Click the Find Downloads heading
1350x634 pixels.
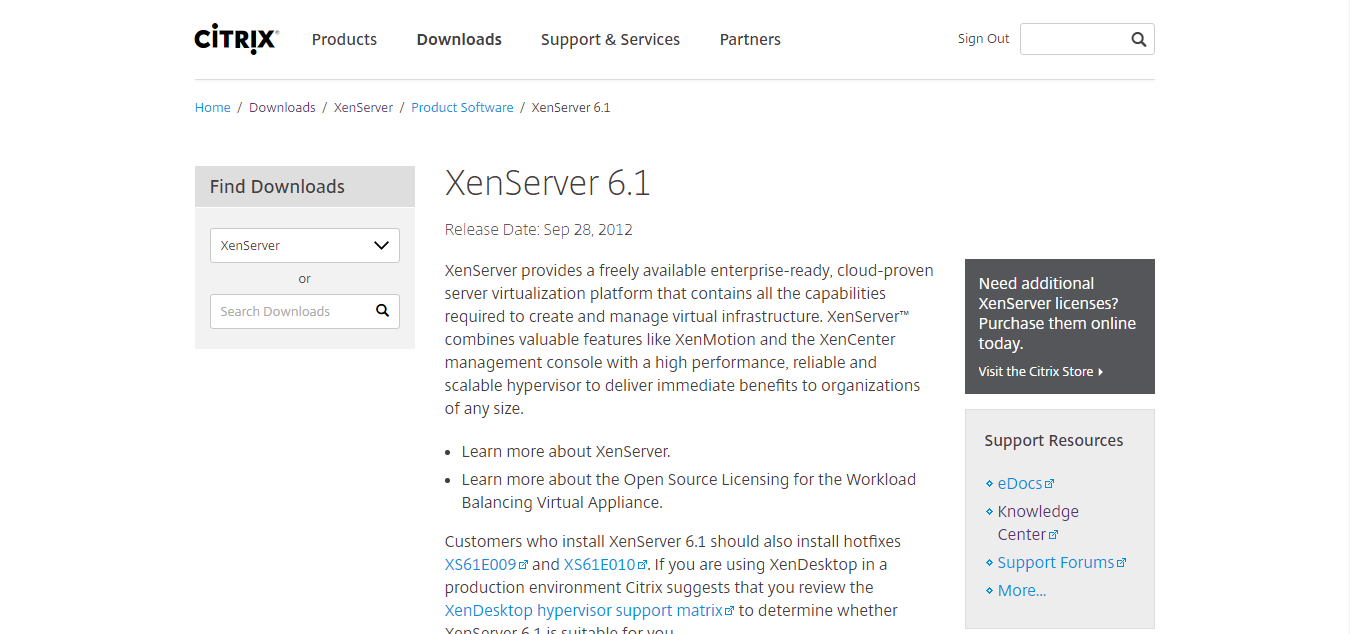tap(277, 186)
